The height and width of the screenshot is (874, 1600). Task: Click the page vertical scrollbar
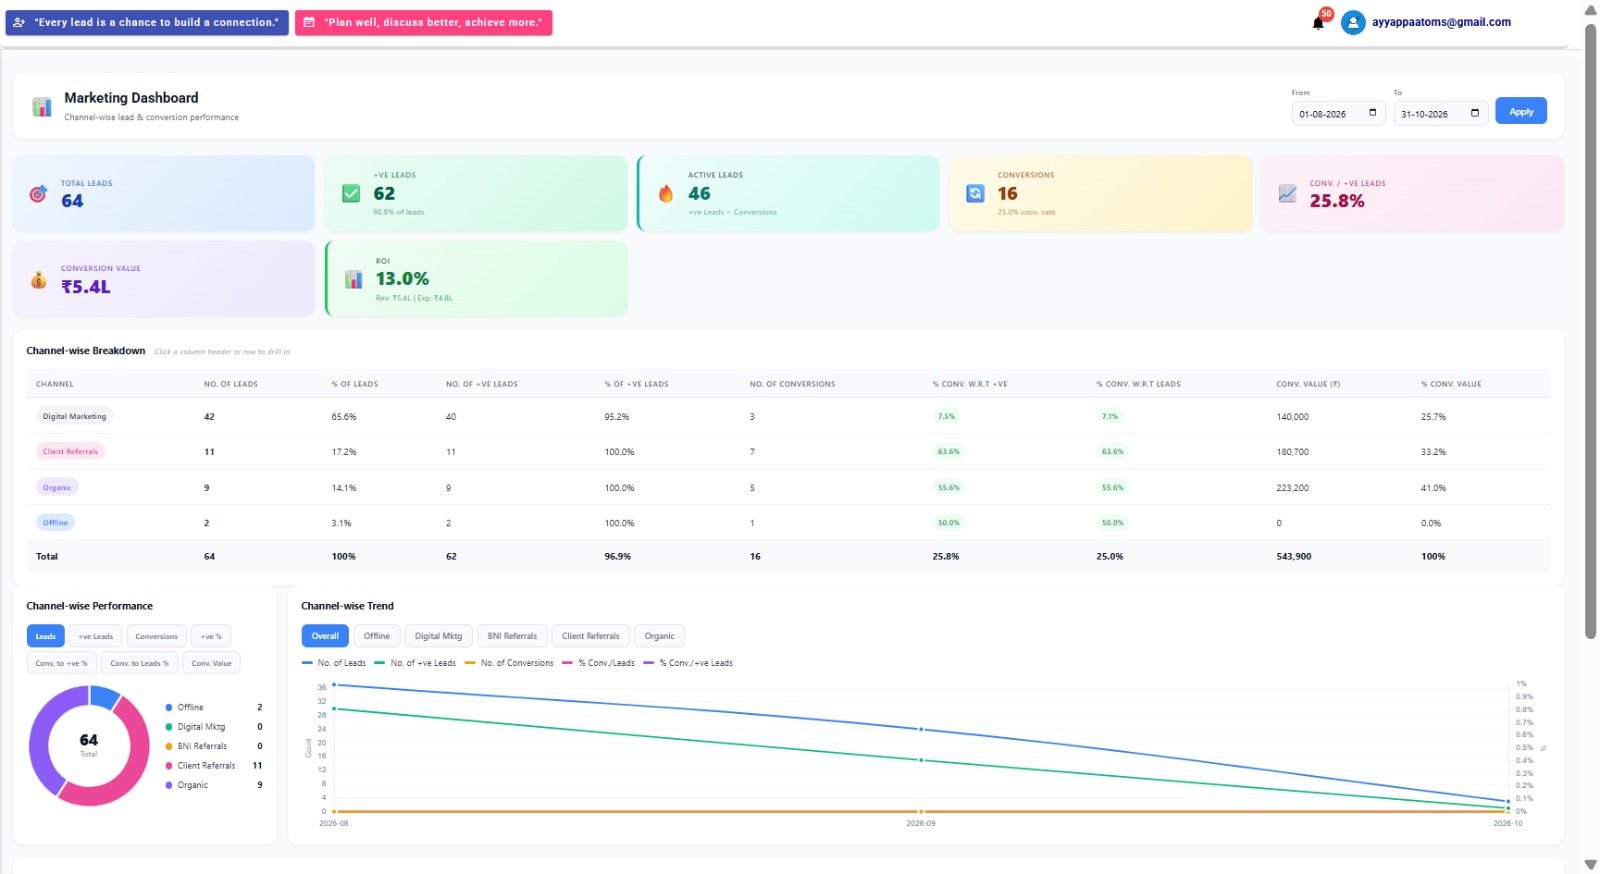click(1591, 330)
